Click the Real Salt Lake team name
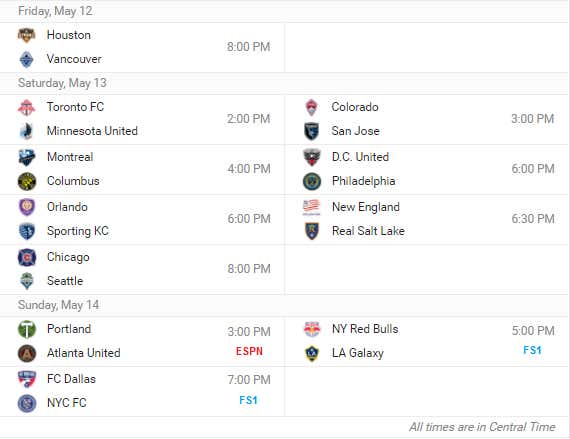This screenshot has height=439, width=570. click(368, 231)
